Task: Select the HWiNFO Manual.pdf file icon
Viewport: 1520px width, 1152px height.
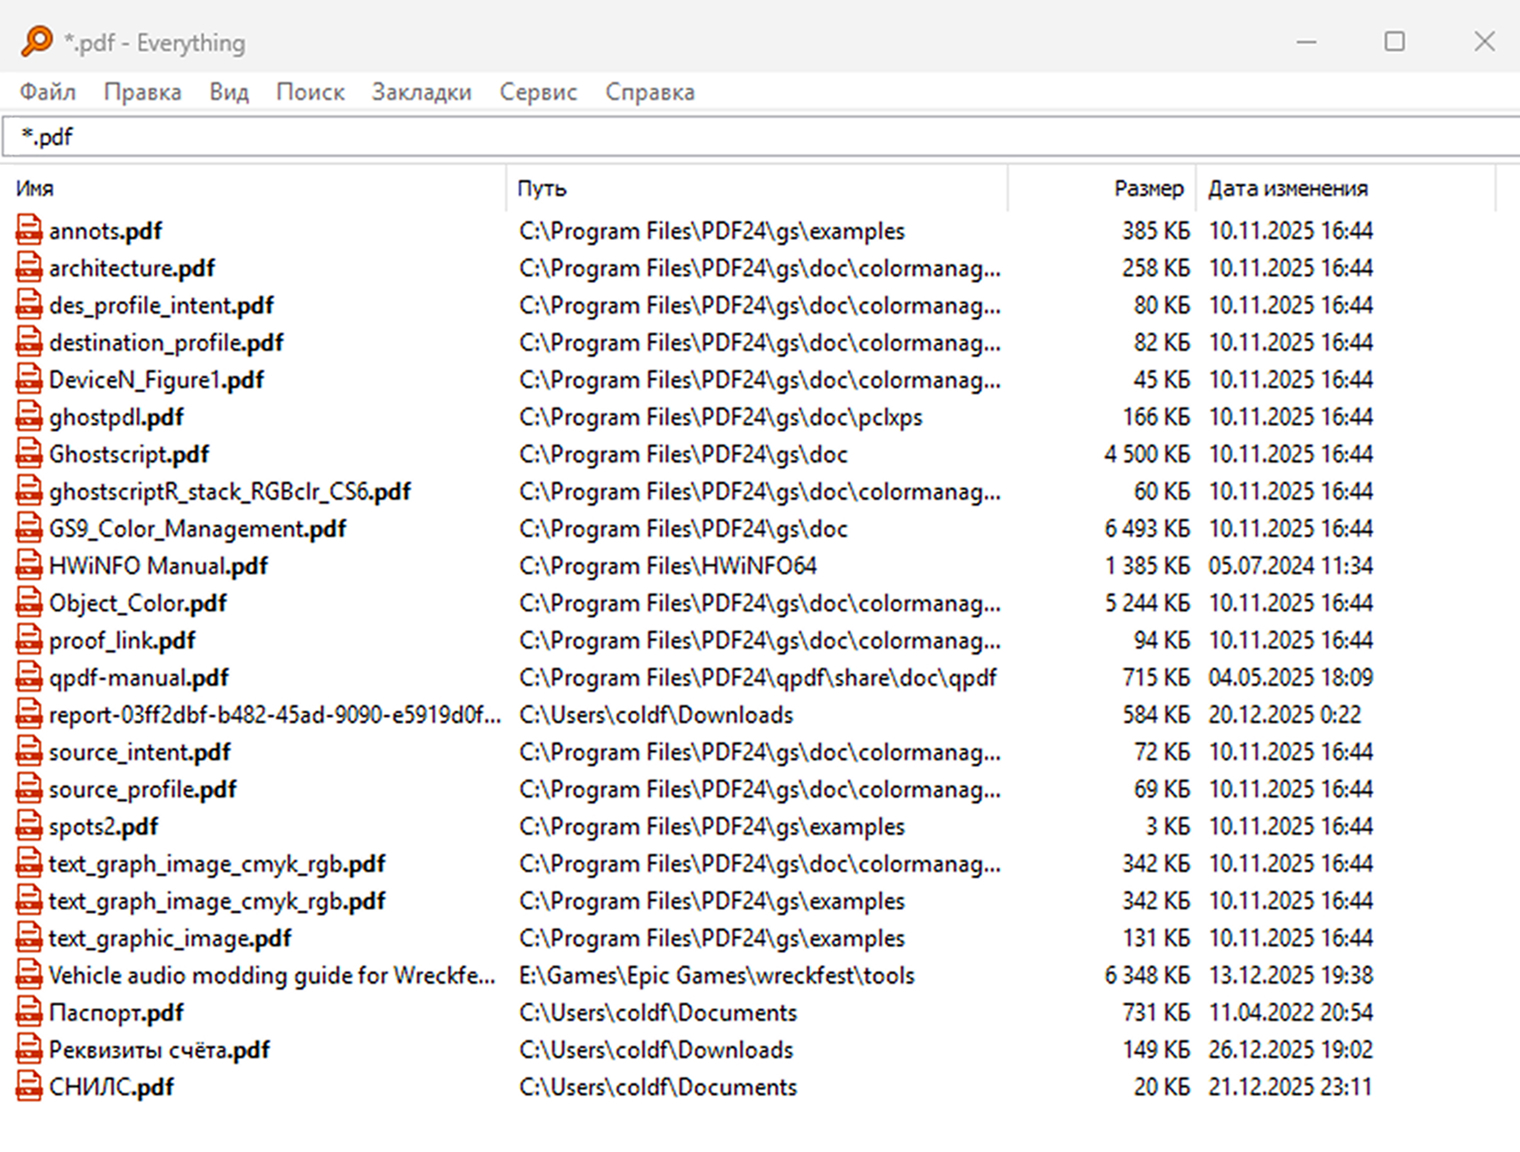Action: pyautogui.click(x=29, y=566)
